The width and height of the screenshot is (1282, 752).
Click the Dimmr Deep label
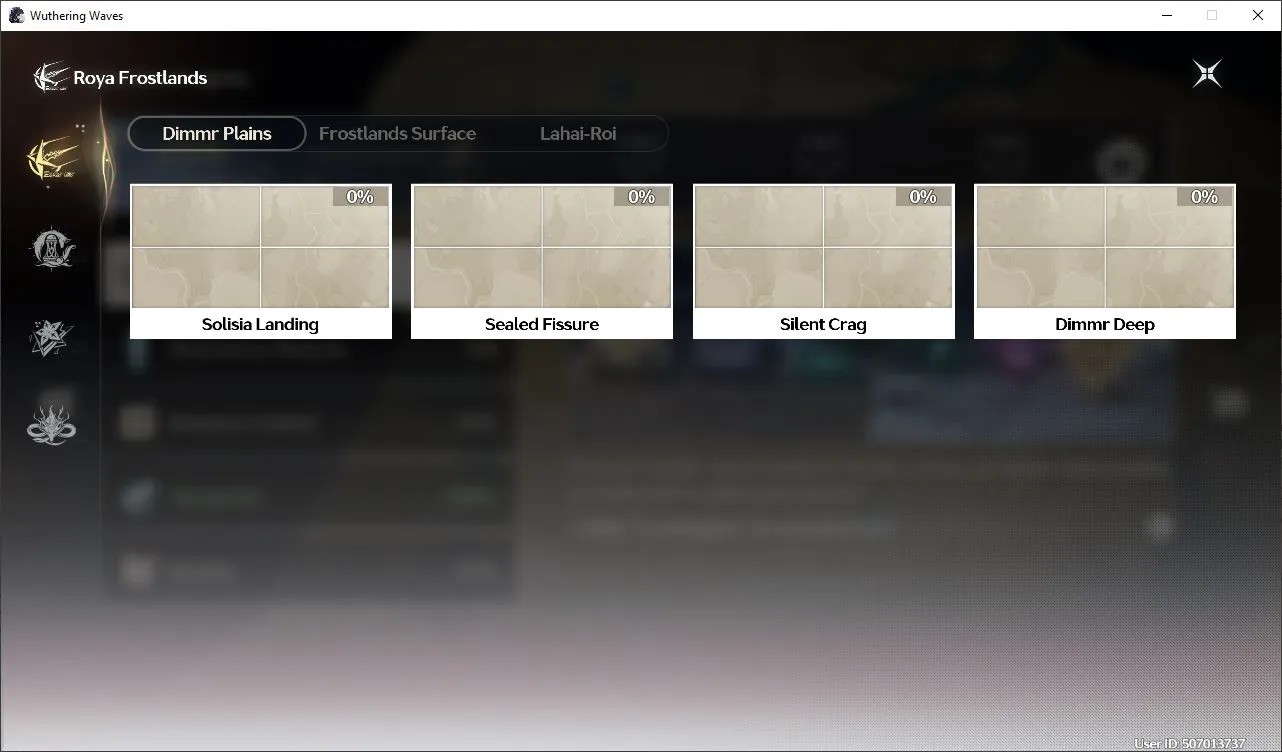pyautogui.click(x=1105, y=324)
